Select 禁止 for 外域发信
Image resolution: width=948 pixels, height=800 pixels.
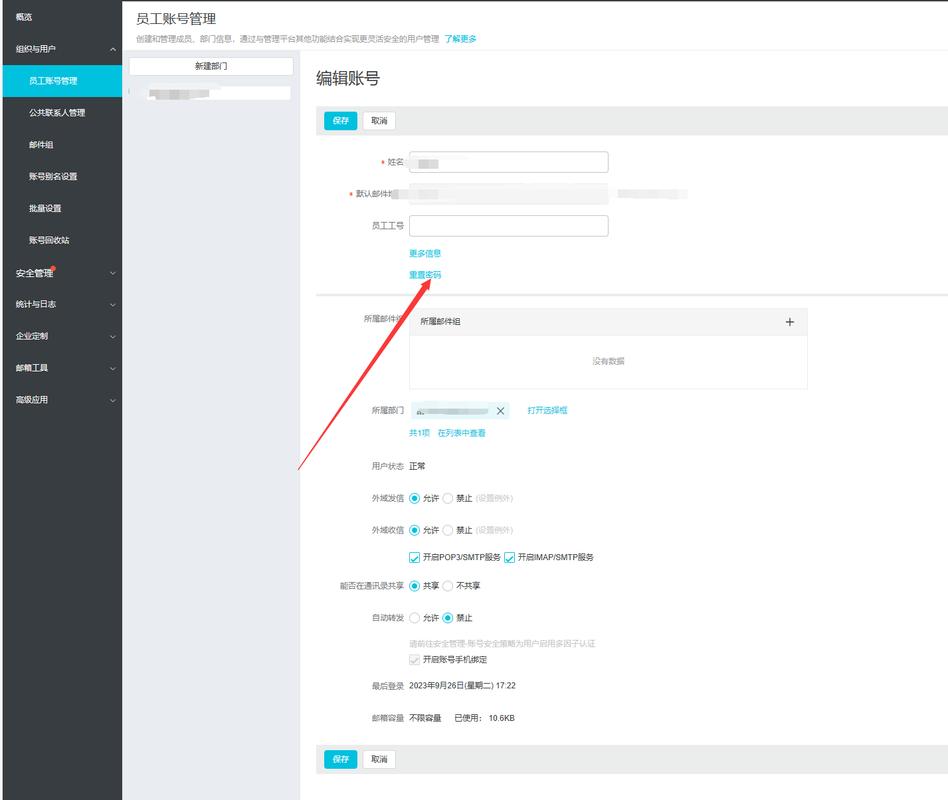(448, 498)
